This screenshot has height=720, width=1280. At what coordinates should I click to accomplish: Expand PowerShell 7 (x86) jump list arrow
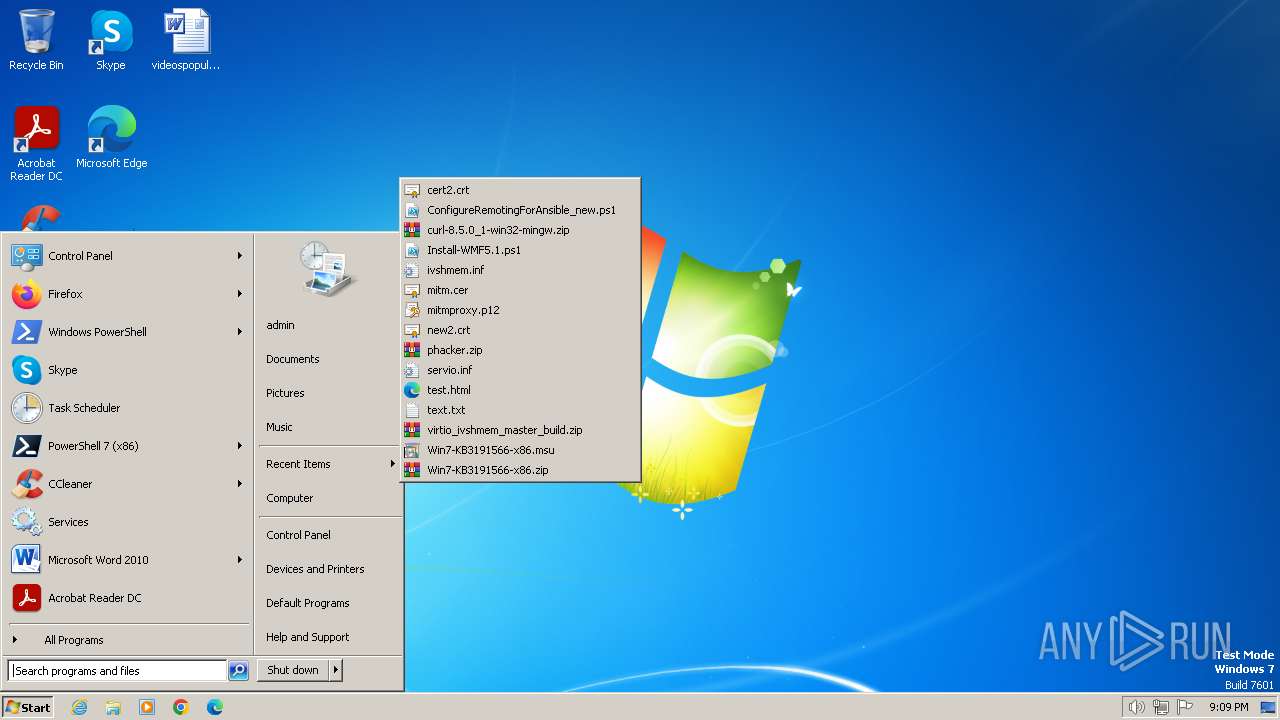pos(240,446)
